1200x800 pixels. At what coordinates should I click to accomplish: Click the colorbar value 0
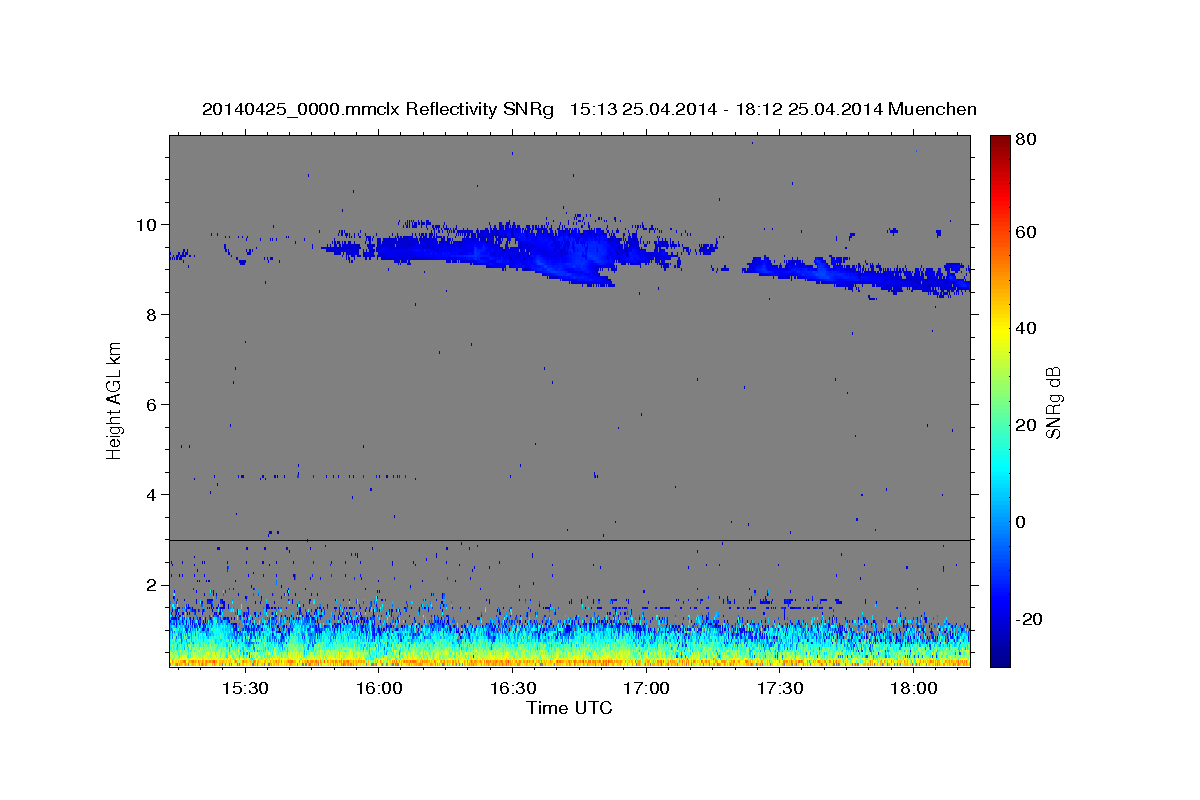[x=1022, y=522]
